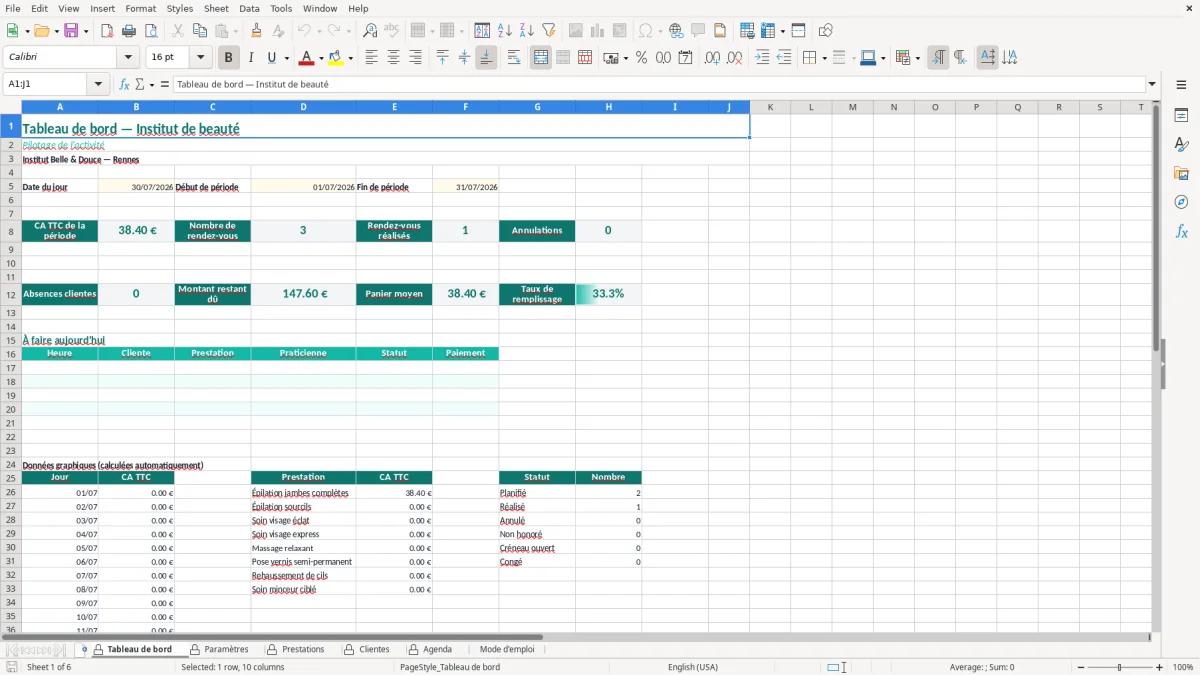
Task: Open the Borders dropdown arrow
Action: pyautogui.click(x=823, y=58)
